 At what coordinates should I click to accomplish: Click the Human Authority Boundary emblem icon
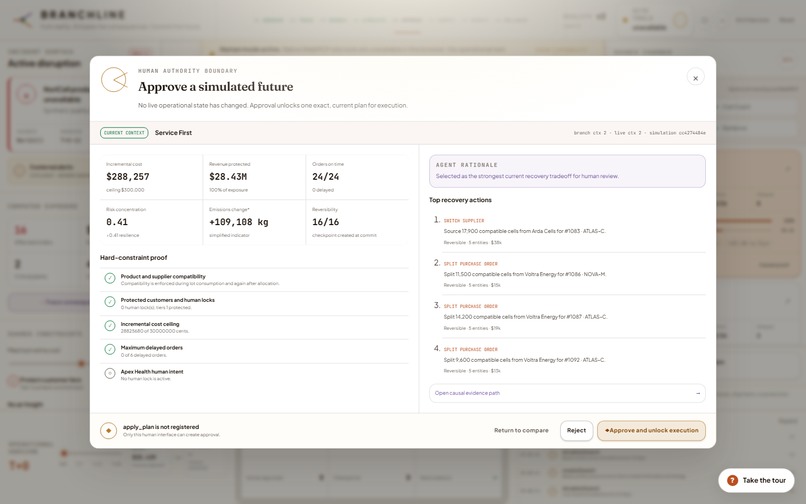coord(114,80)
